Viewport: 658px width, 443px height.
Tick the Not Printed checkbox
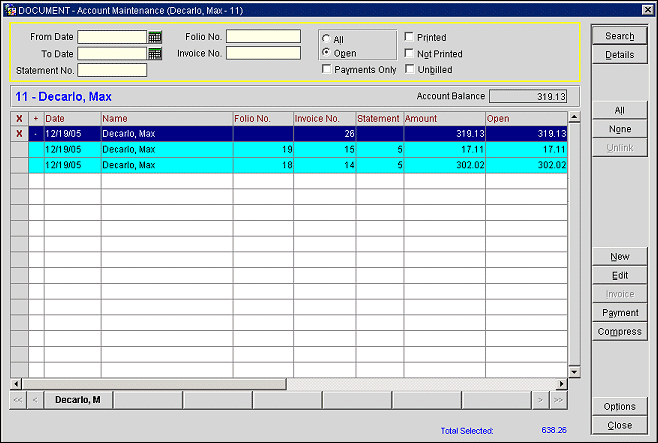point(409,54)
